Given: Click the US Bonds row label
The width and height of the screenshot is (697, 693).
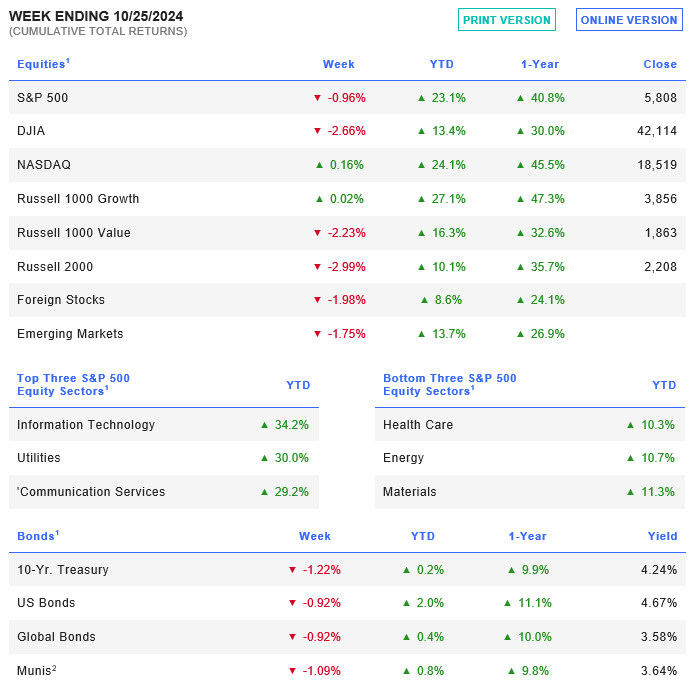Looking at the screenshot, I should (46, 603).
